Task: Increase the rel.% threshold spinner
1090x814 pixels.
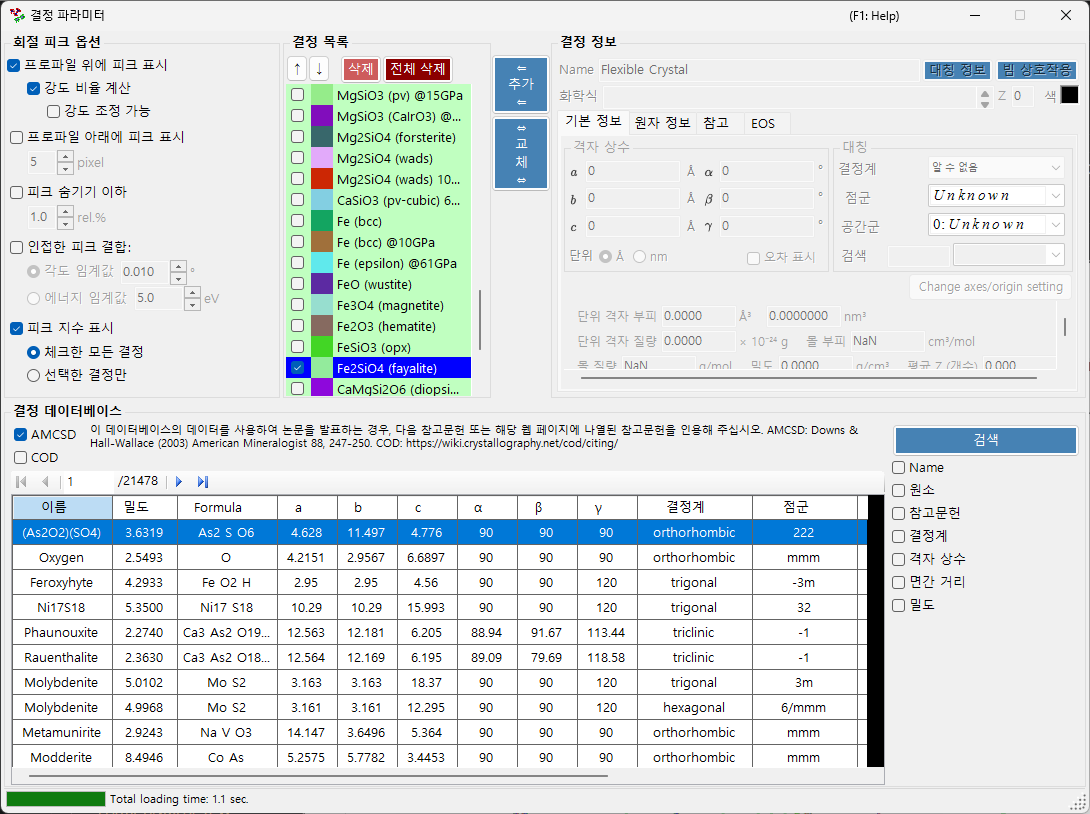Action: [x=65, y=211]
